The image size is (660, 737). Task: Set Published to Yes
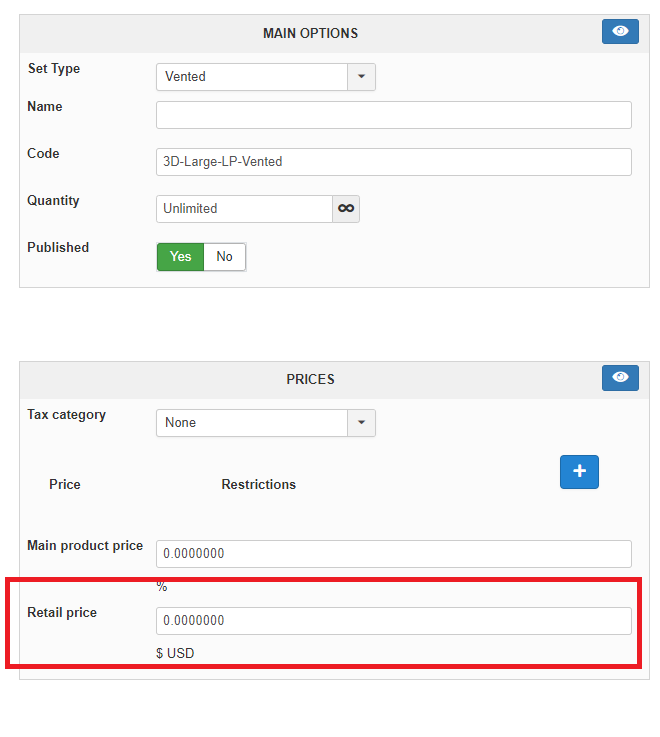click(180, 257)
